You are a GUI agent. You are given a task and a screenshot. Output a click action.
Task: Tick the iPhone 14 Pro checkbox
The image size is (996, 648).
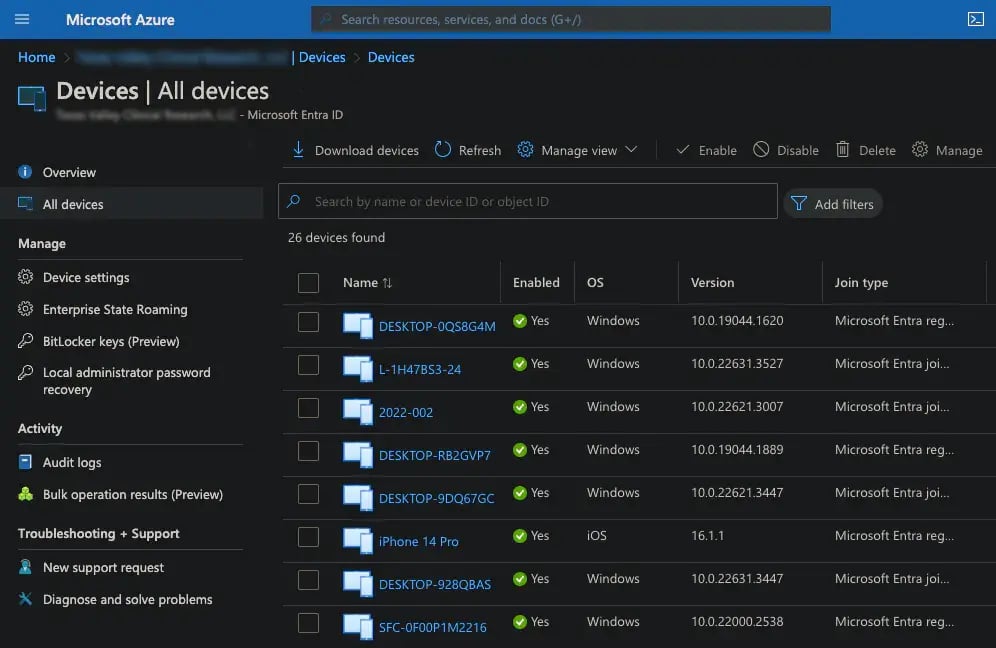(x=309, y=537)
